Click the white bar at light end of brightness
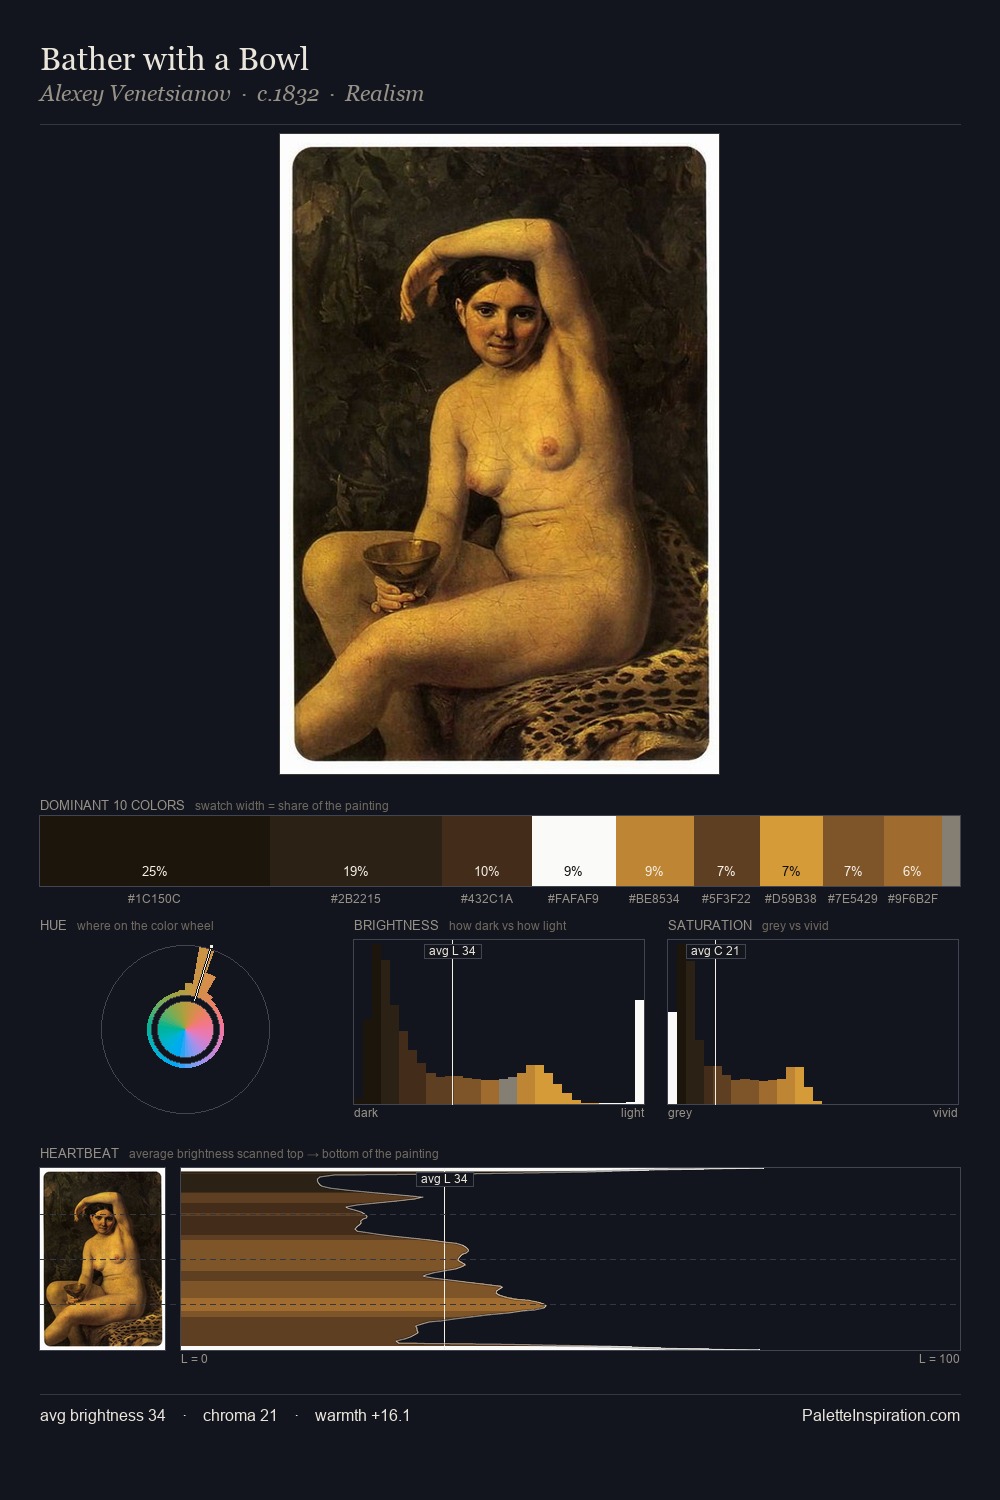This screenshot has width=1000, height=1500. (x=639, y=1052)
